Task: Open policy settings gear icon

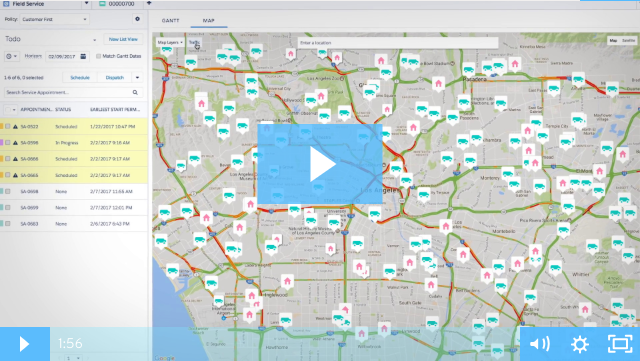Action: click(x=137, y=19)
